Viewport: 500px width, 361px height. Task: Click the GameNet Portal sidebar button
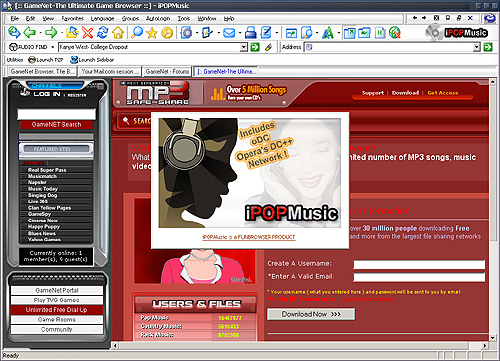(57, 290)
